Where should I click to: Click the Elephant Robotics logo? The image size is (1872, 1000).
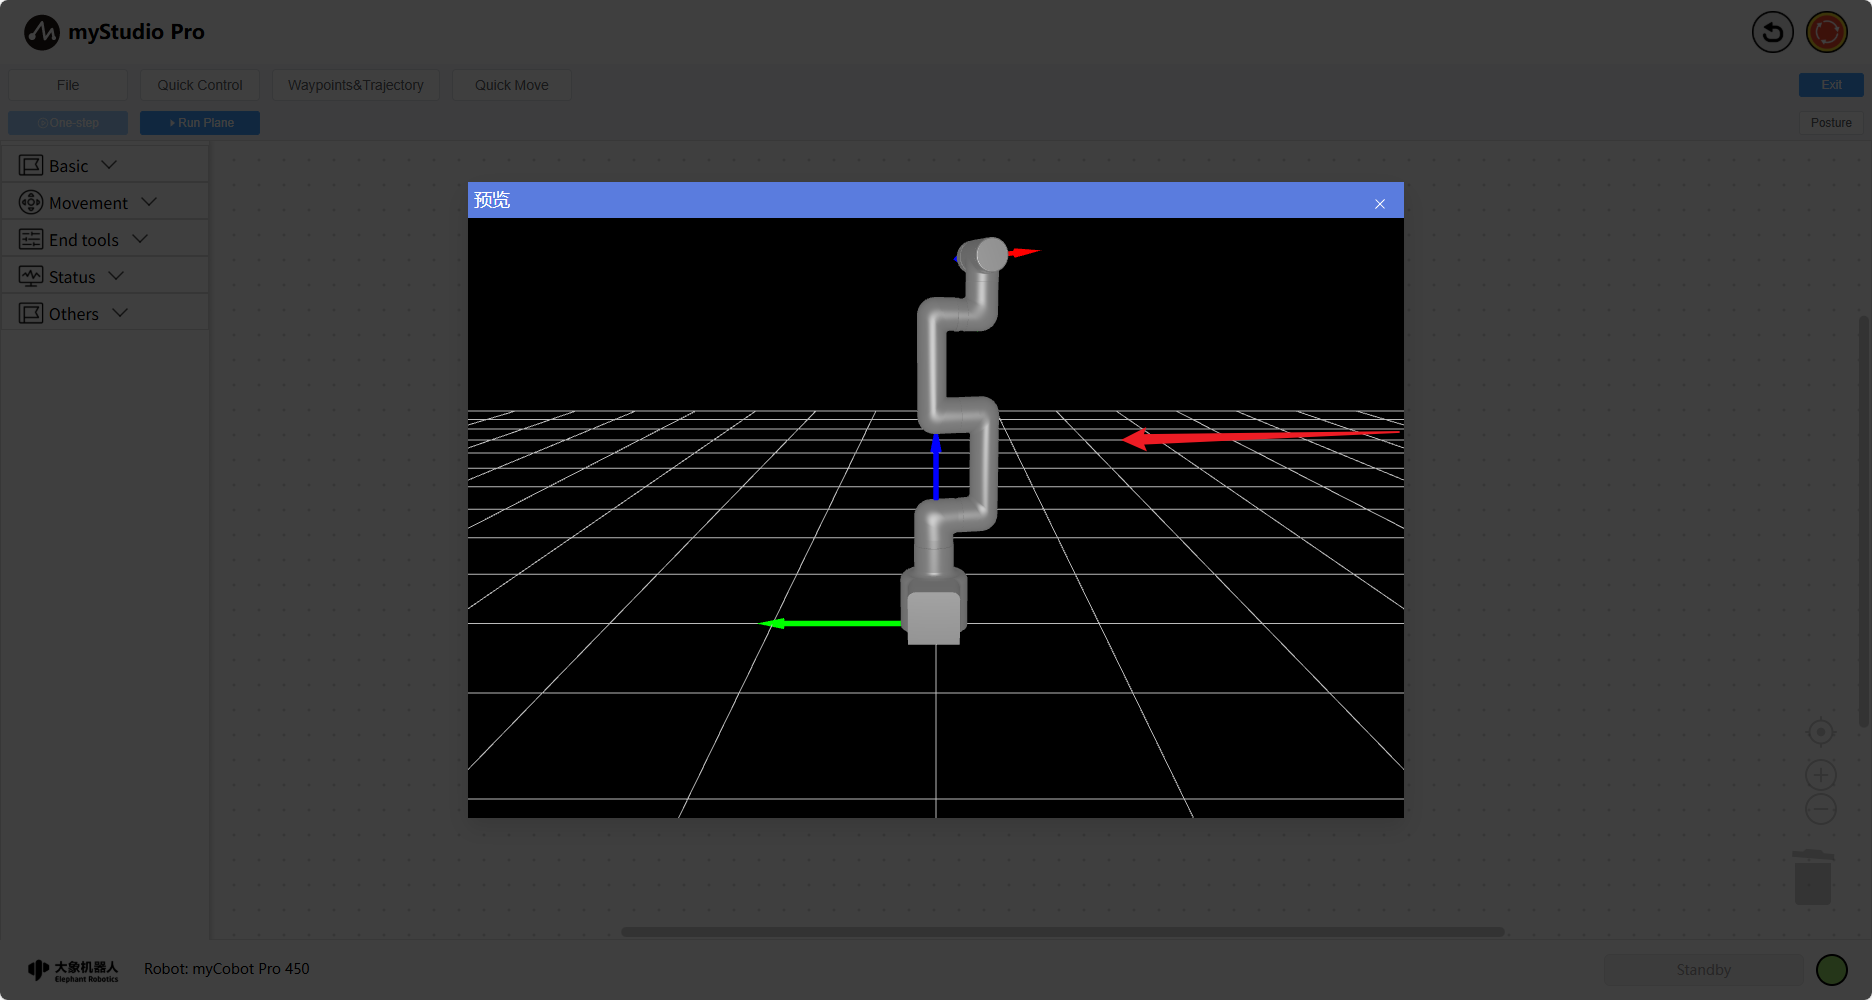coord(73,970)
